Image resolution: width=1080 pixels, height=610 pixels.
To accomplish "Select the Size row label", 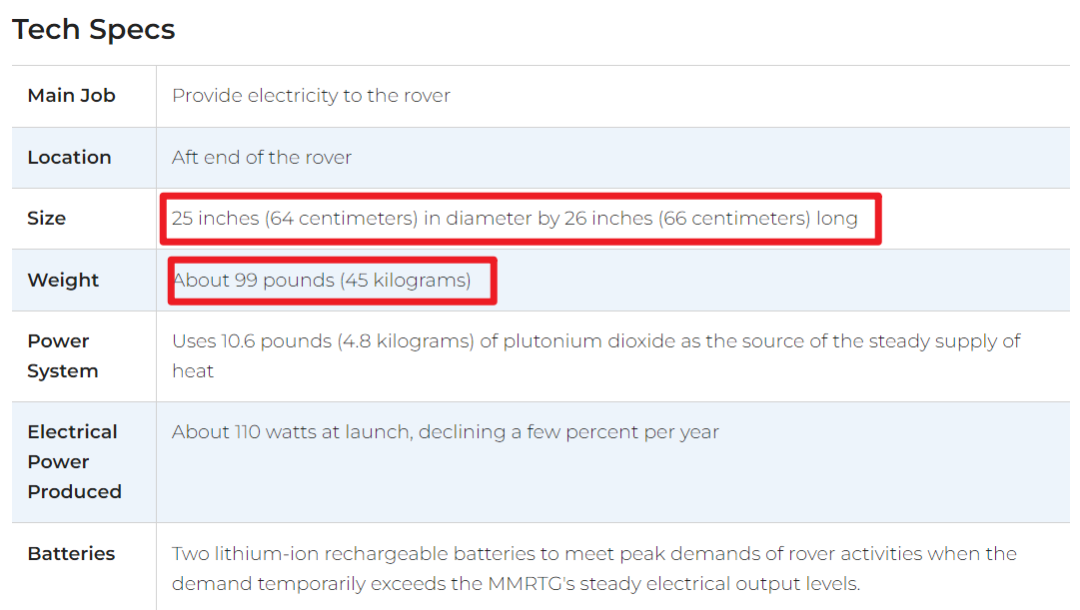I will [46, 219].
